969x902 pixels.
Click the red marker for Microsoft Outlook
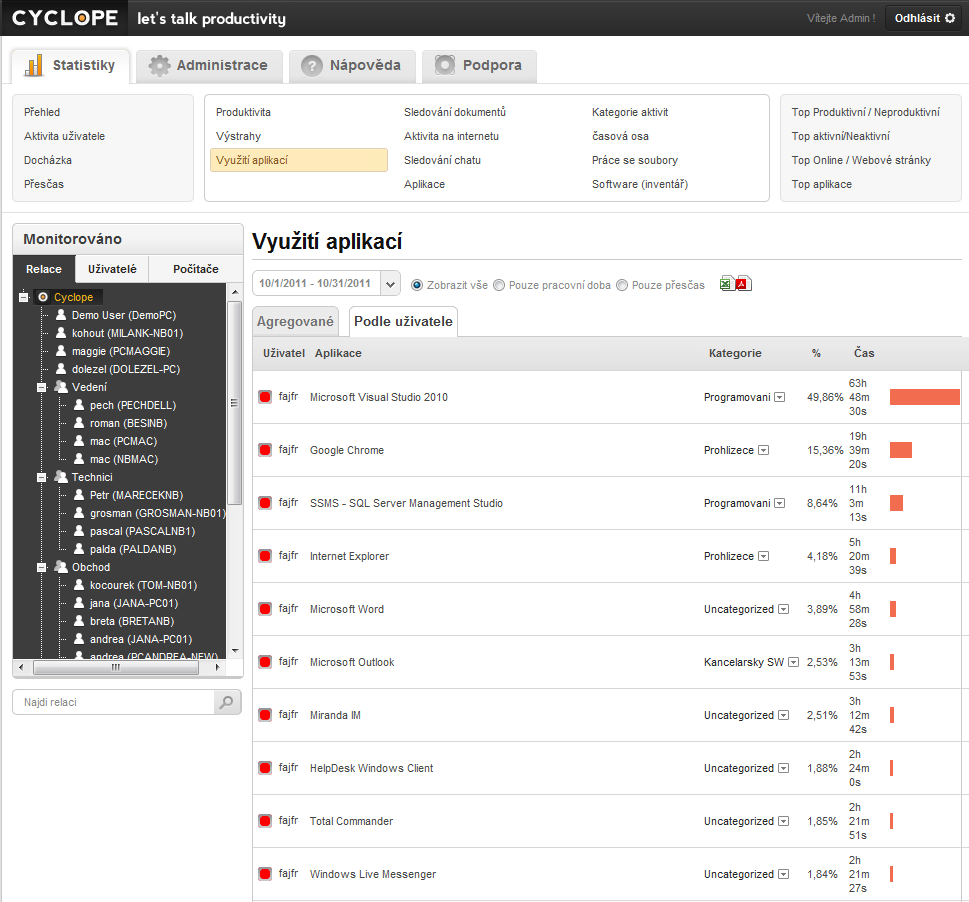coord(265,662)
